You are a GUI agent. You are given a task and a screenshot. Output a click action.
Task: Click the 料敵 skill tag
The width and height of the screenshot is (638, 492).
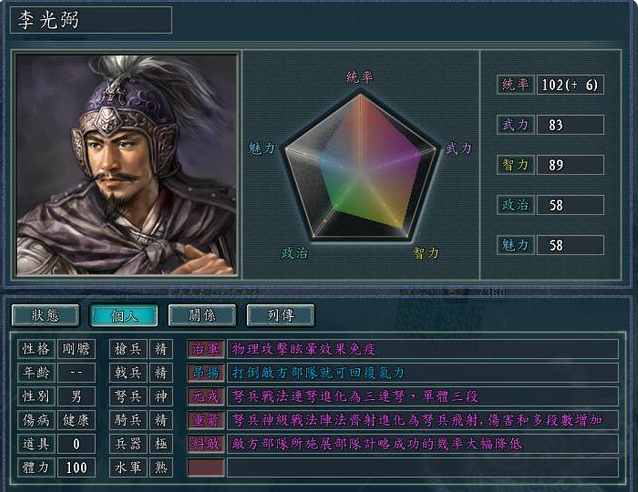click(206, 444)
